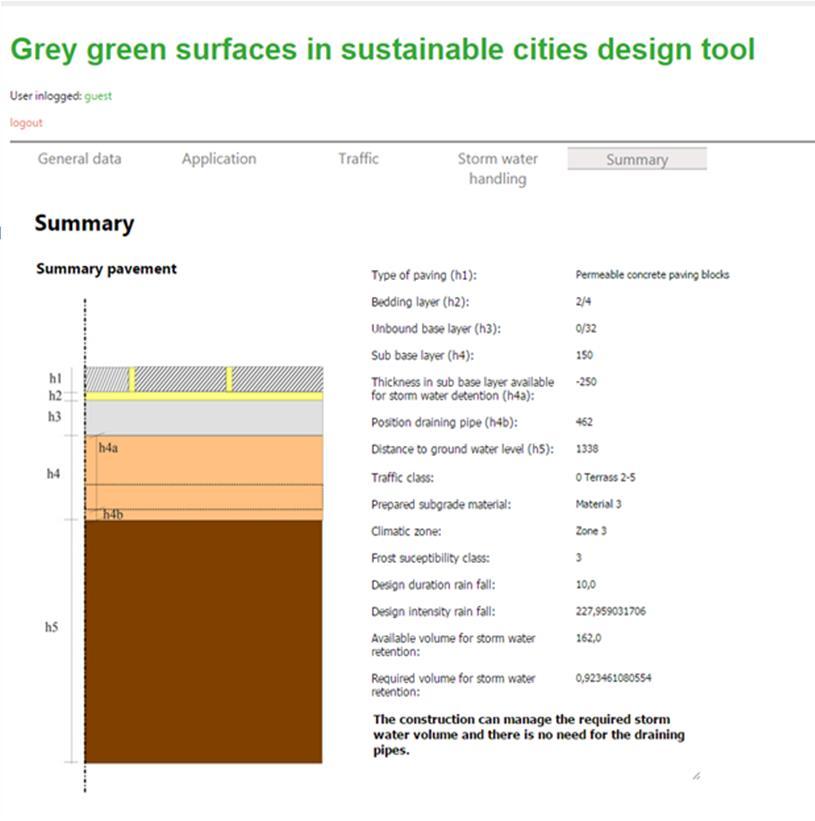Click the 'Material 3' value
Screen dimensions: 815x821
(598, 504)
